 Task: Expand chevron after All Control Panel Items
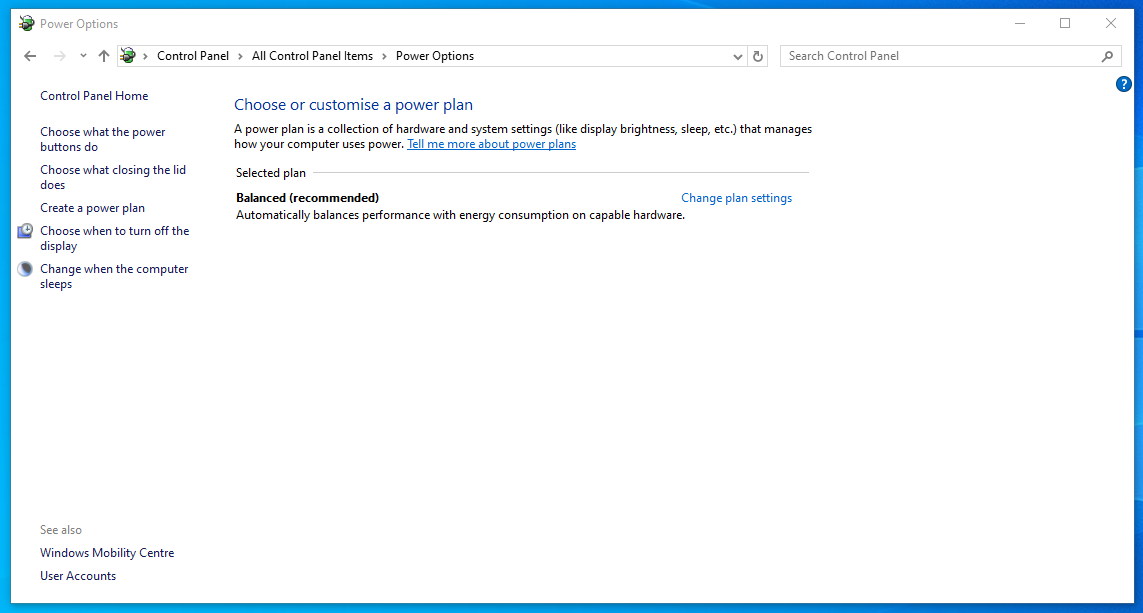[x=384, y=56]
